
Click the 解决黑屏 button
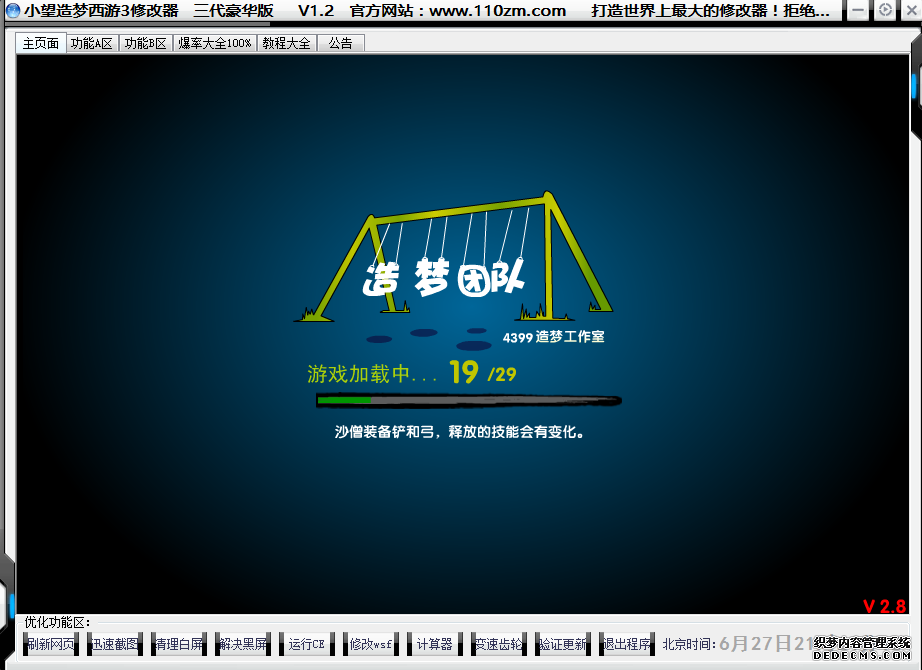(x=243, y=644)
